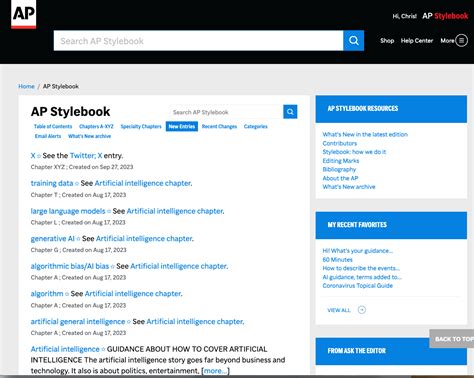474x378 pixels.
Task: Click the blue search magnifier in top bar
Action: 353,41
